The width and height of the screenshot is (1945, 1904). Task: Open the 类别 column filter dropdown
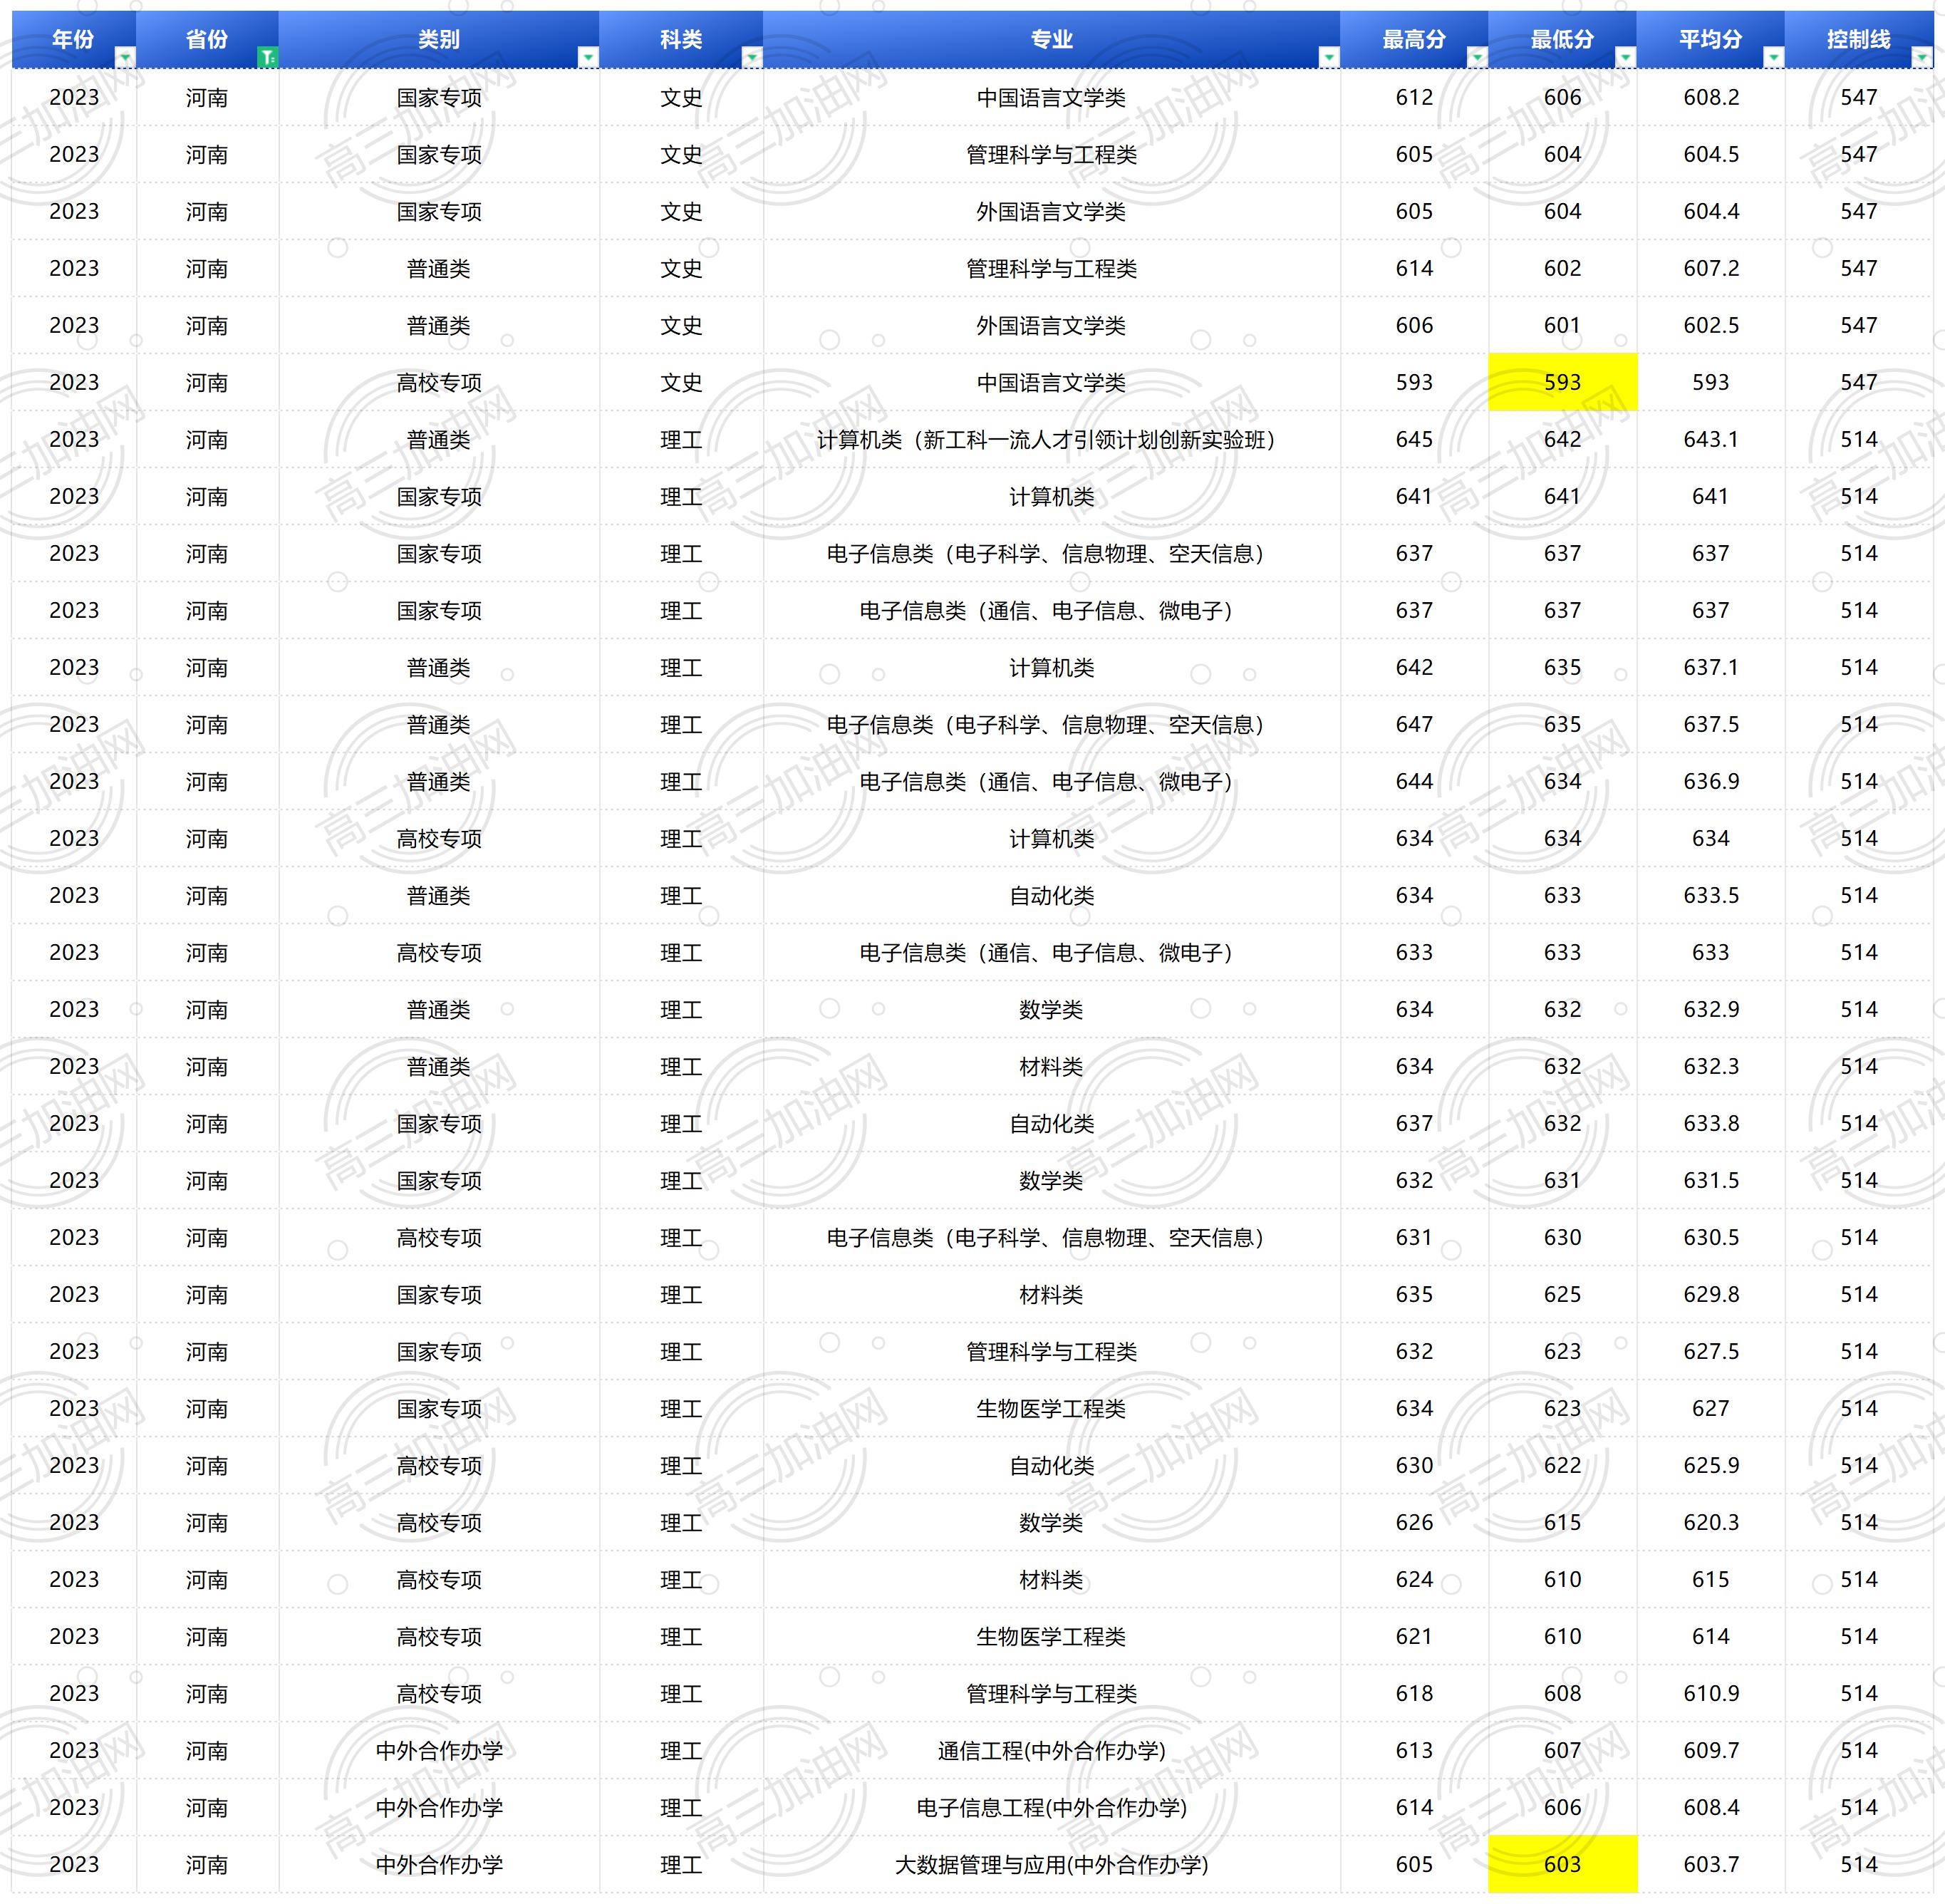tap(588, 58)
